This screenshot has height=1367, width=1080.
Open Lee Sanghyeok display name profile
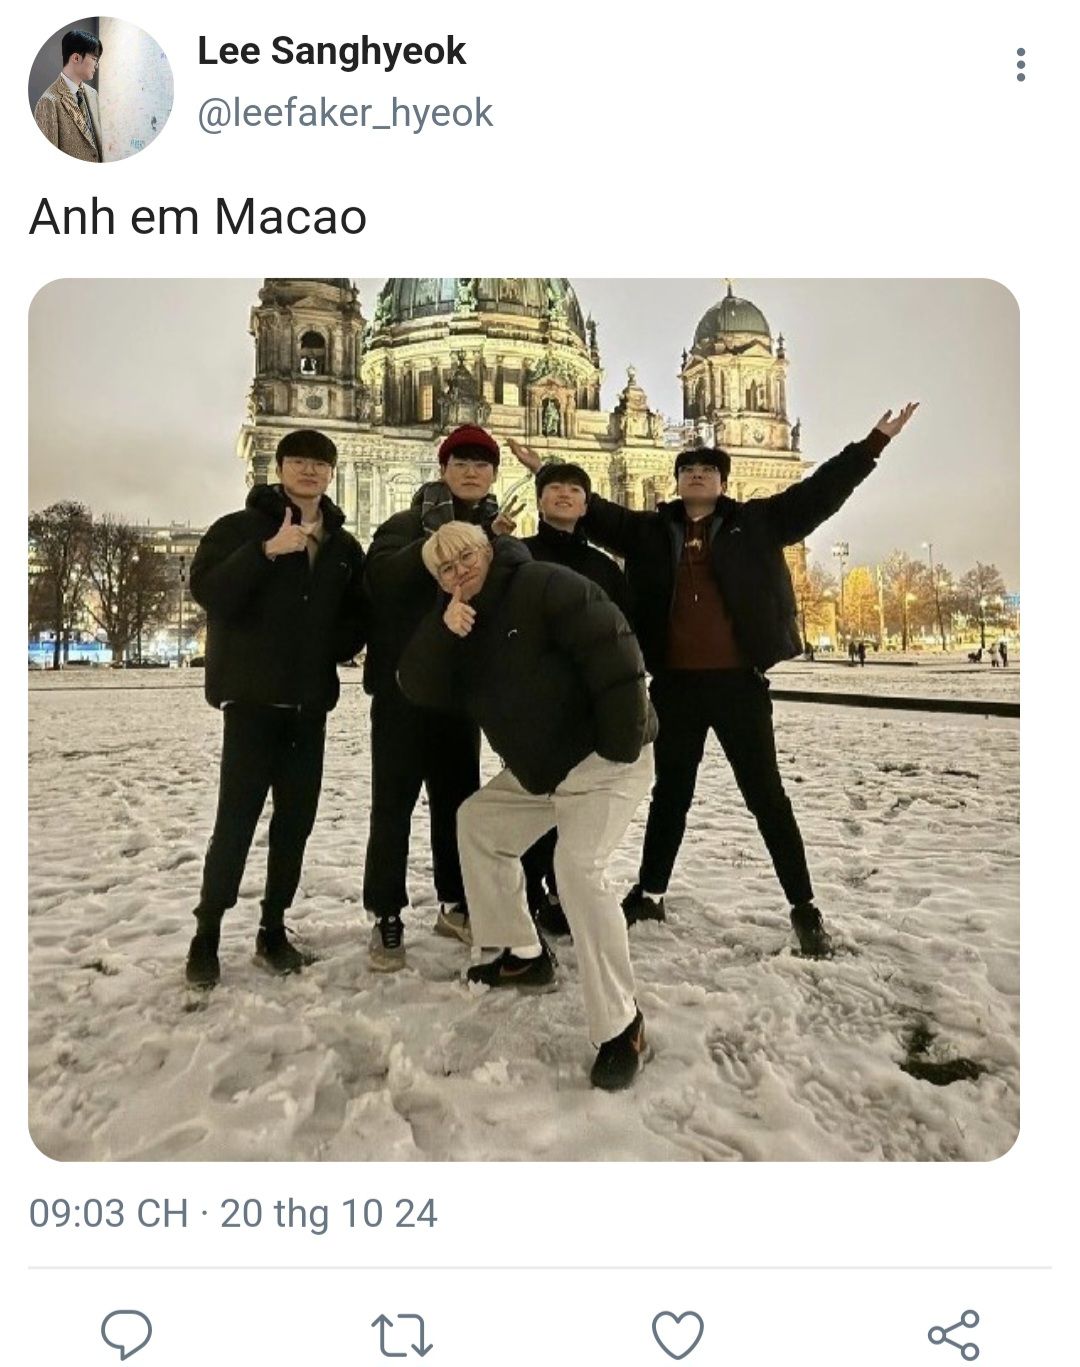pos(331,51)
